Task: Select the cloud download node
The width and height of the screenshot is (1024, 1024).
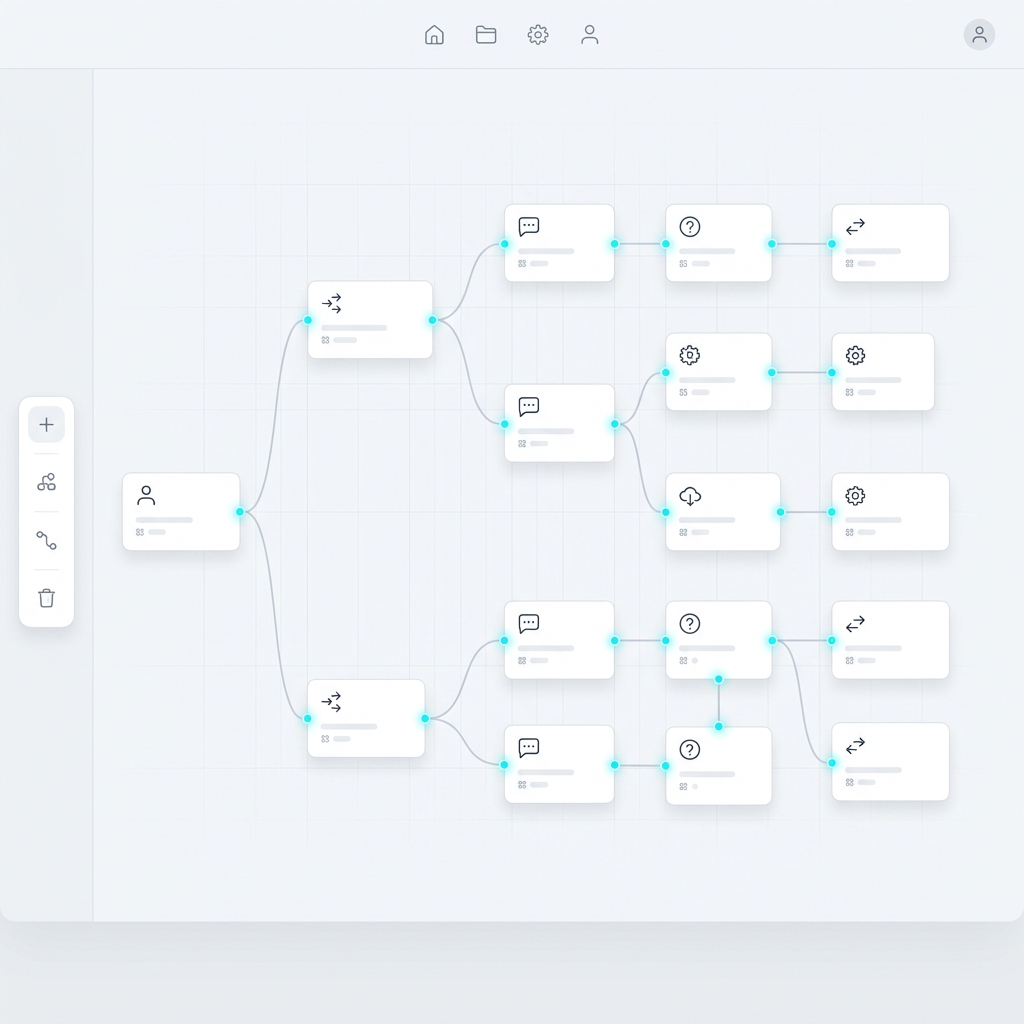Action: (x=723, y=512)
